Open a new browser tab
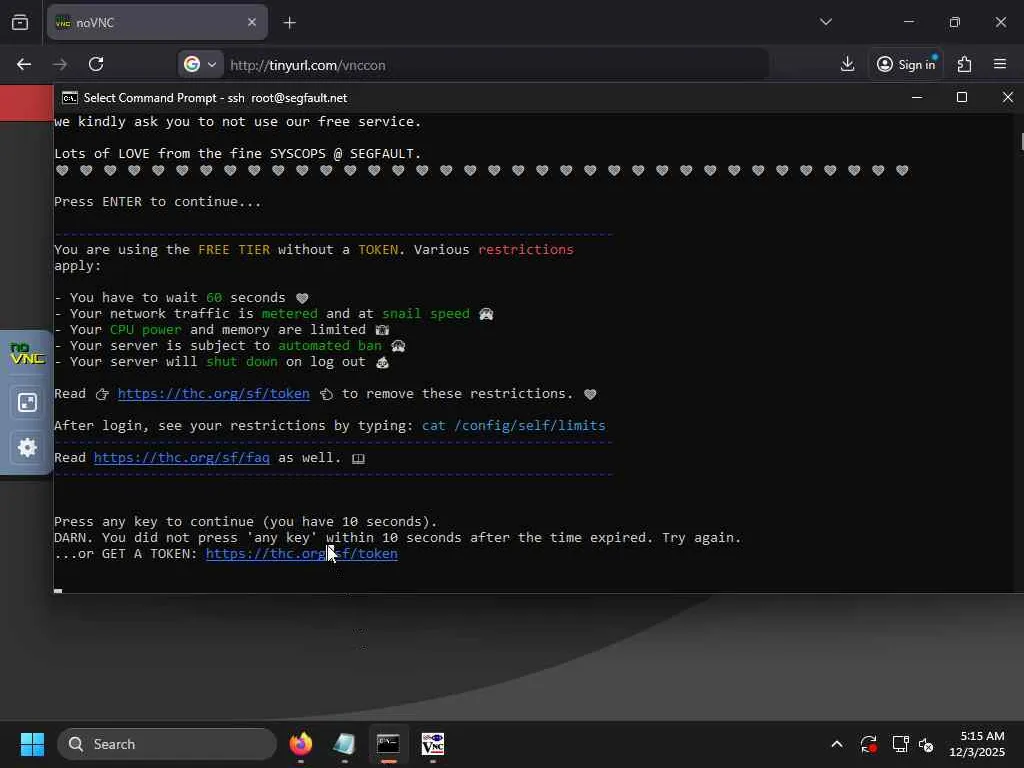 point(290,22)
